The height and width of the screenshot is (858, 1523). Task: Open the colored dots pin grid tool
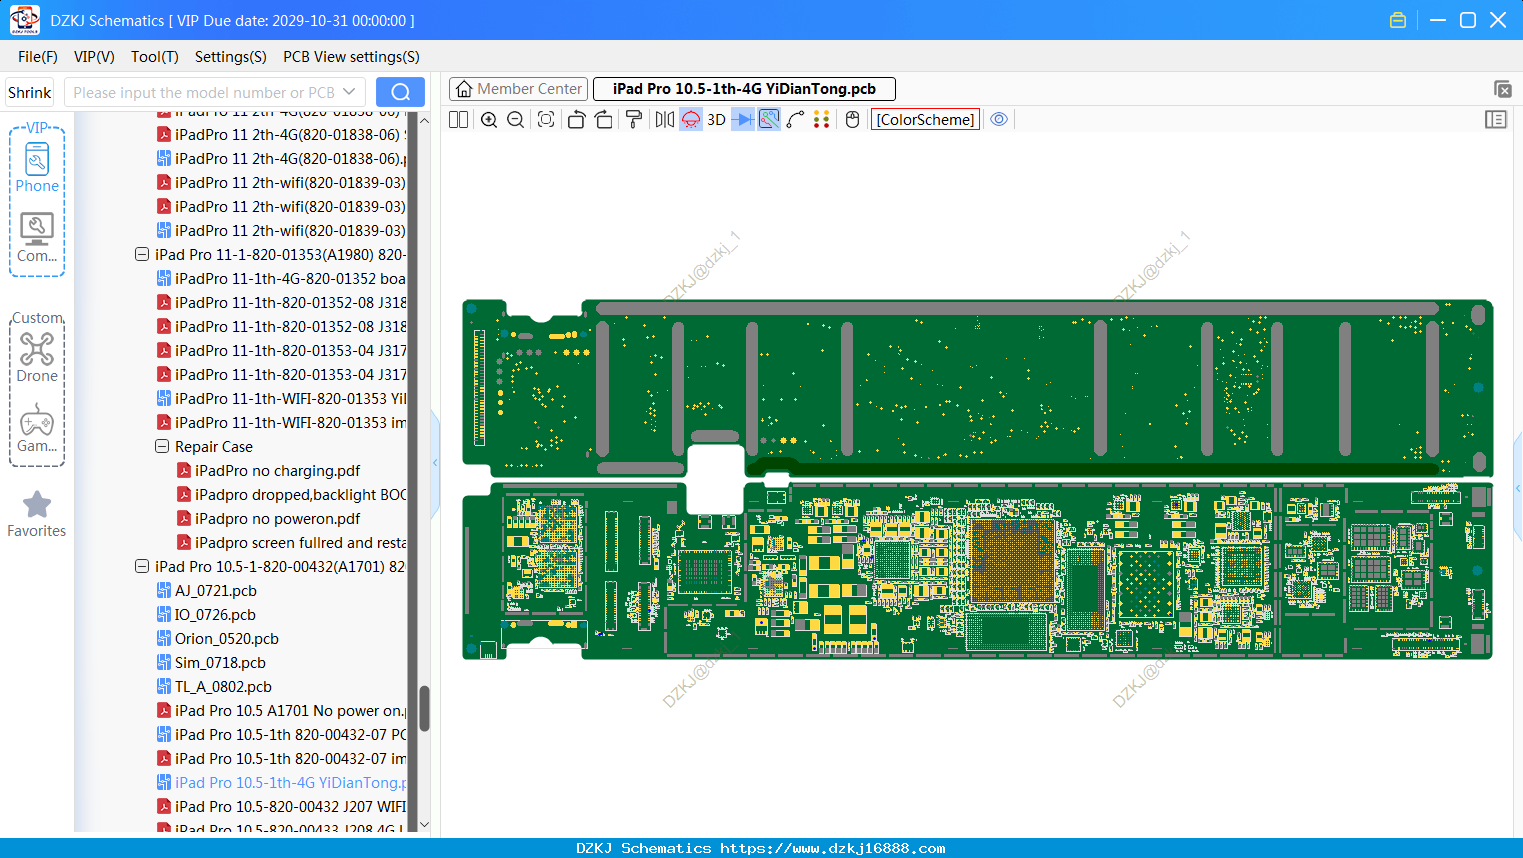point(822,120)
